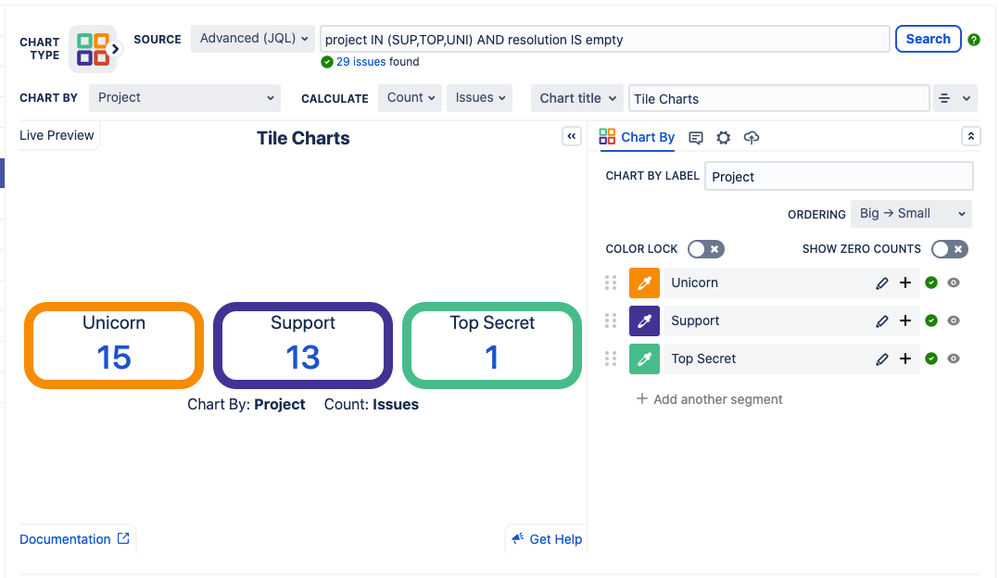999x578 pixels.
Task: Open the settings gear tab
Action: click(x=723, y=138)
